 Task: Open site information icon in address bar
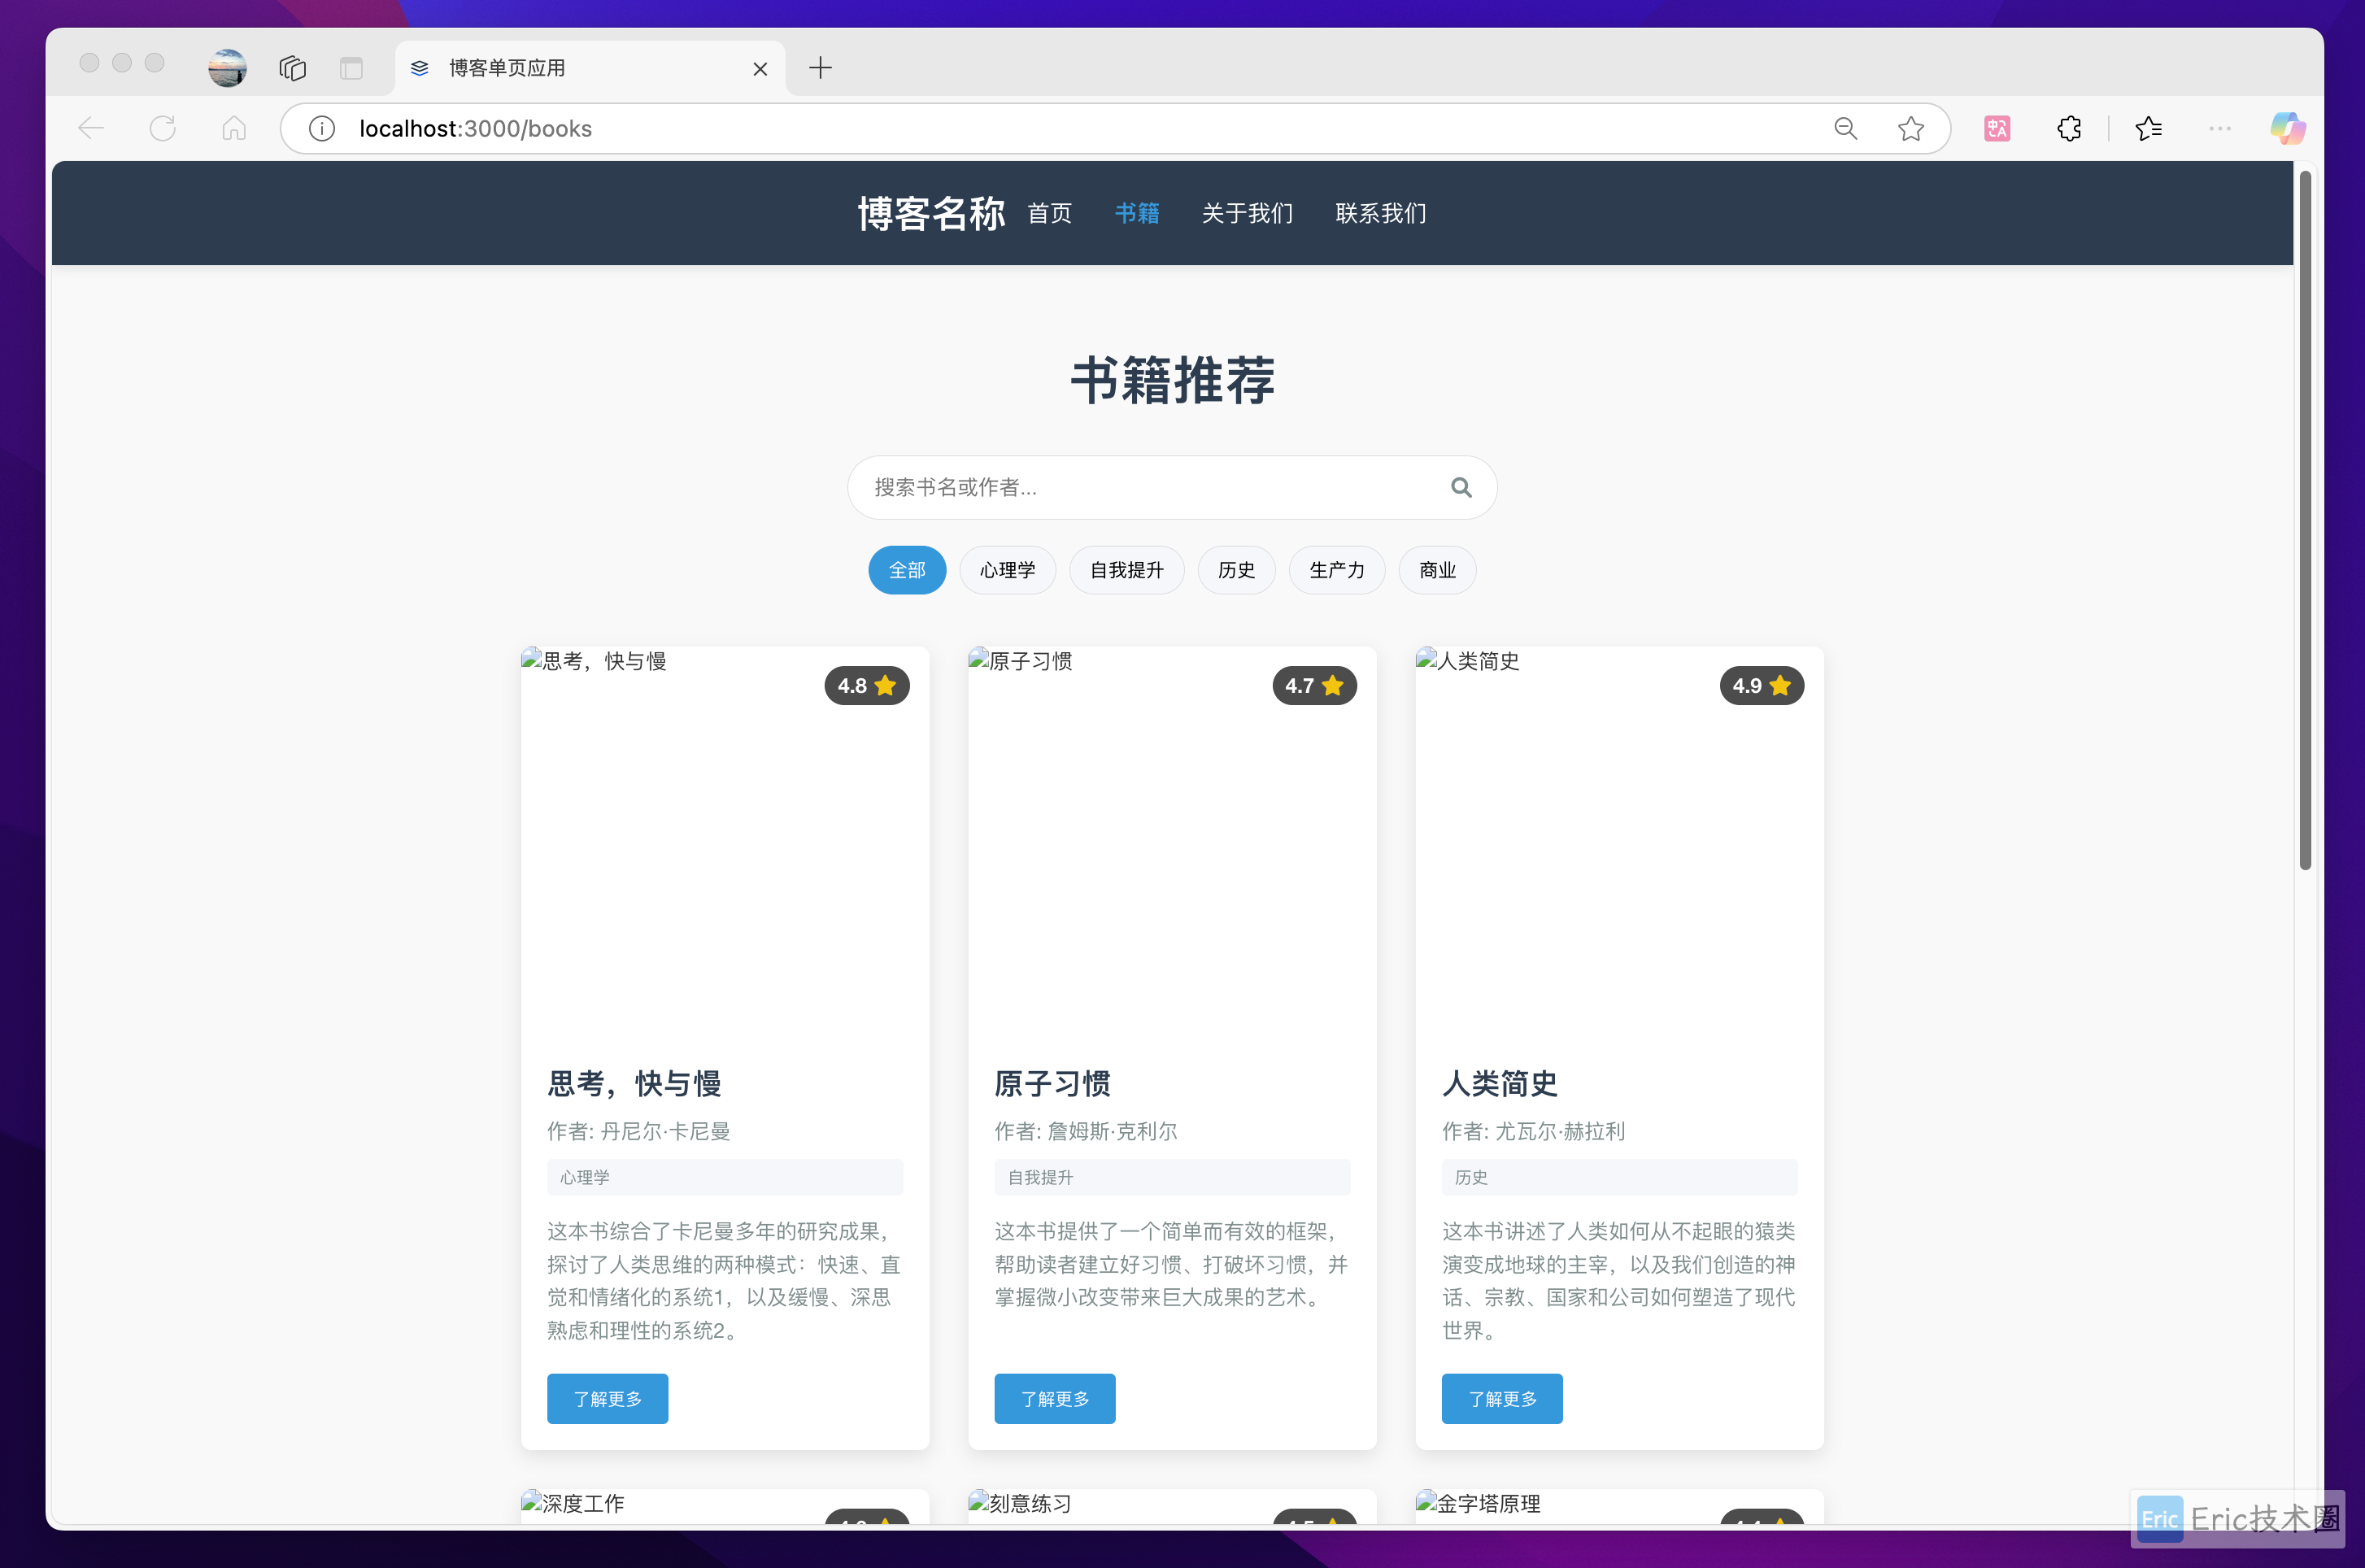click(322, 128)
